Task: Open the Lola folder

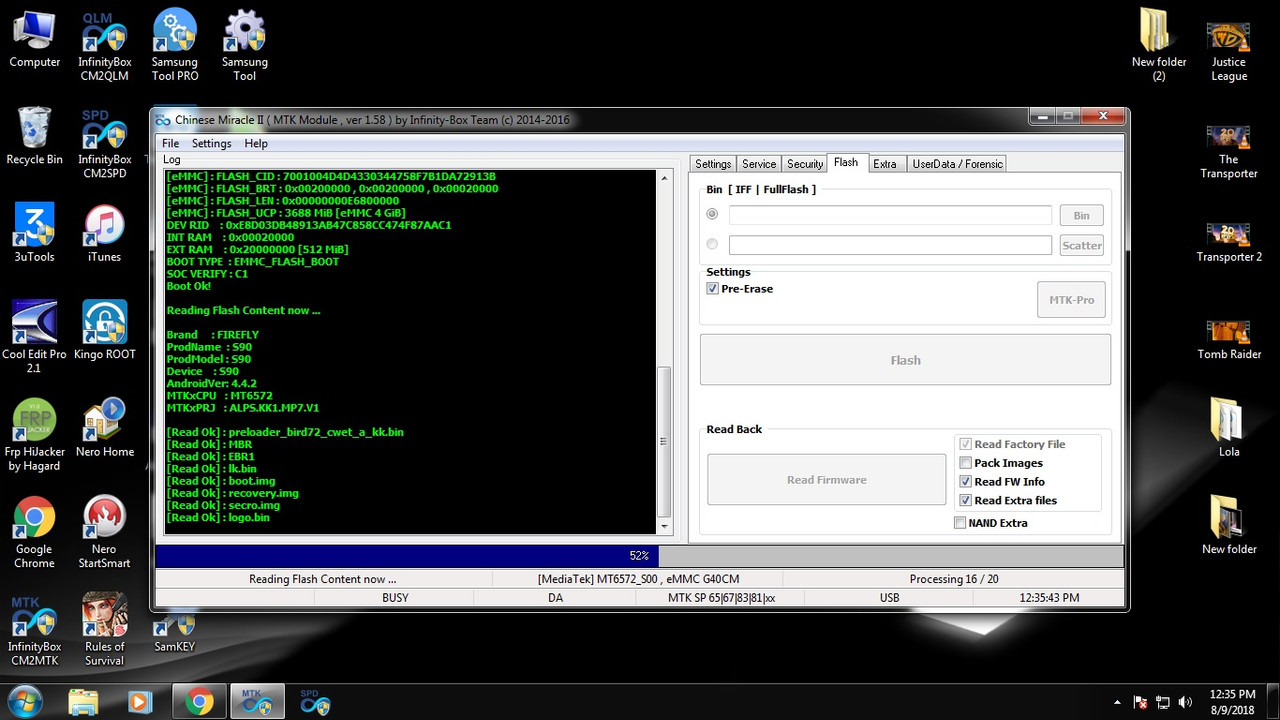Action: (1229, 427)
